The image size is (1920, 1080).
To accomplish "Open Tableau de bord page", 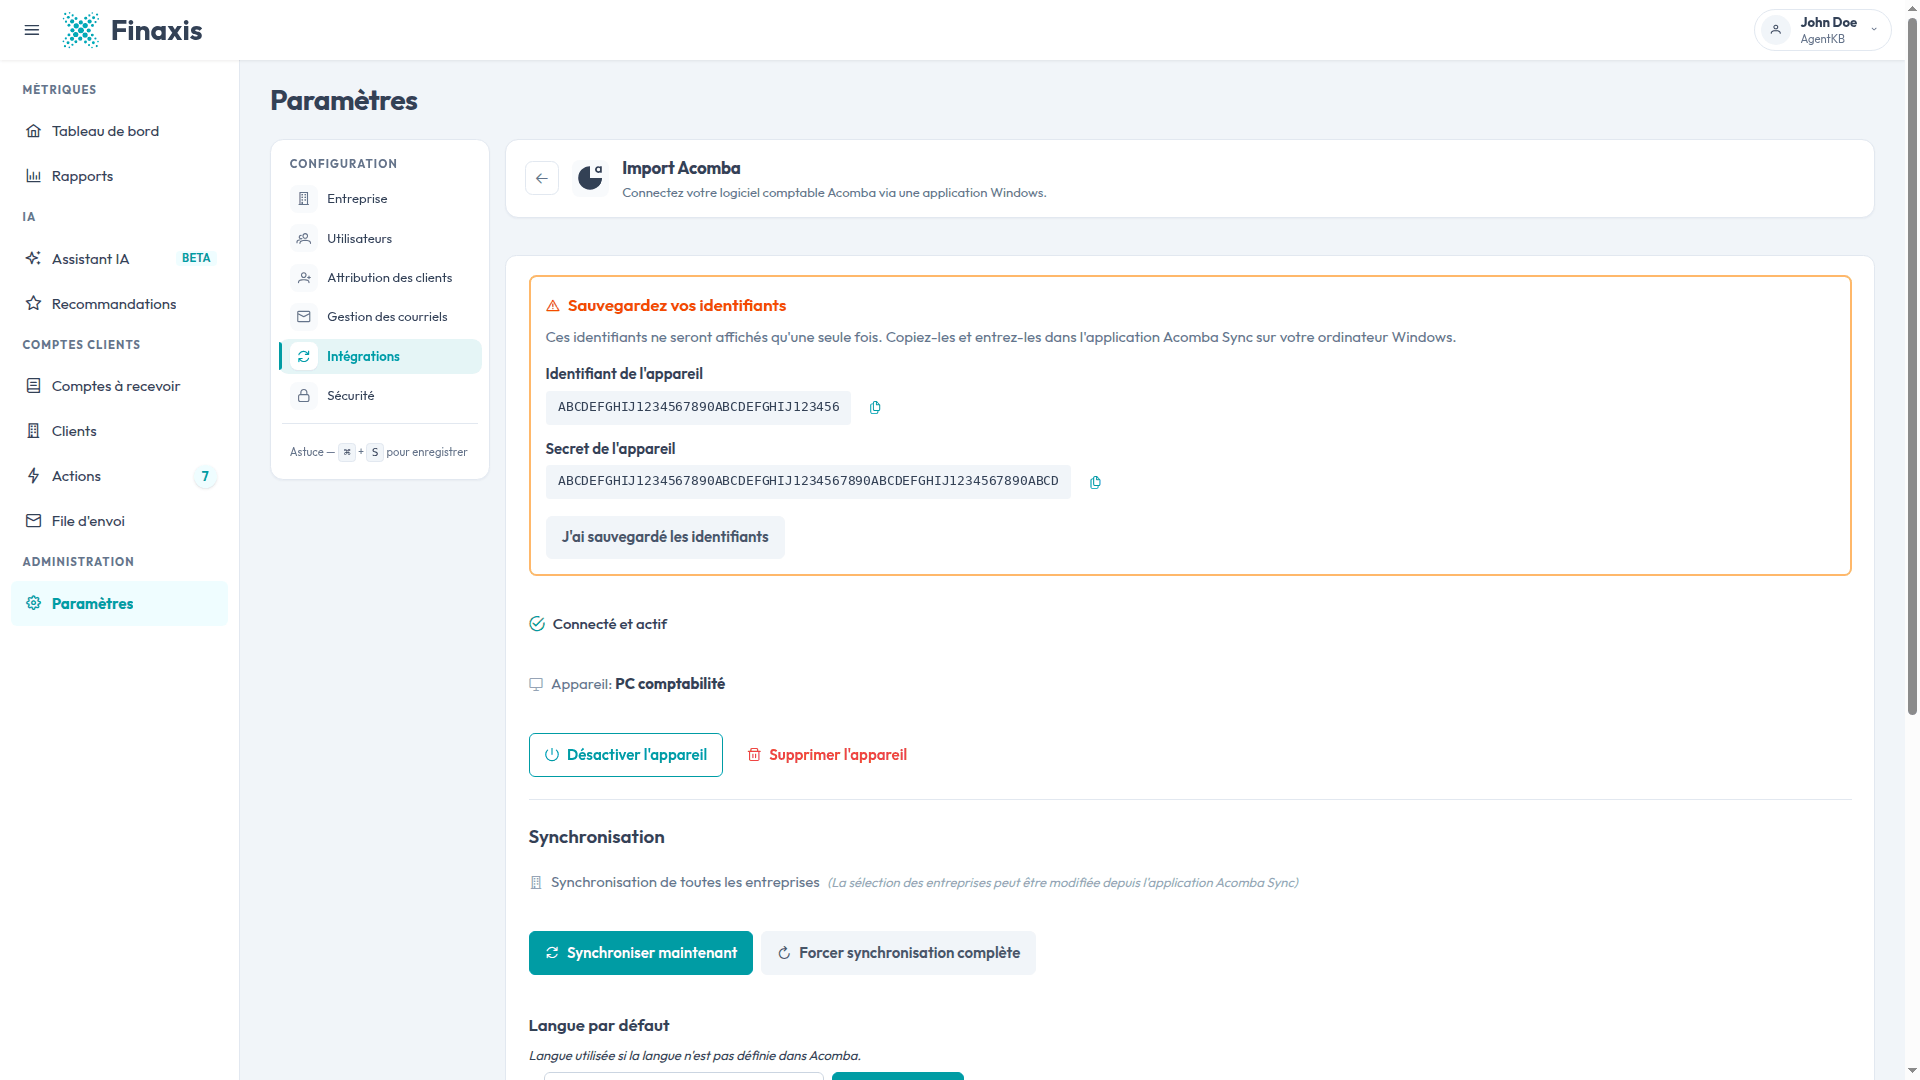I will point(119,131).
